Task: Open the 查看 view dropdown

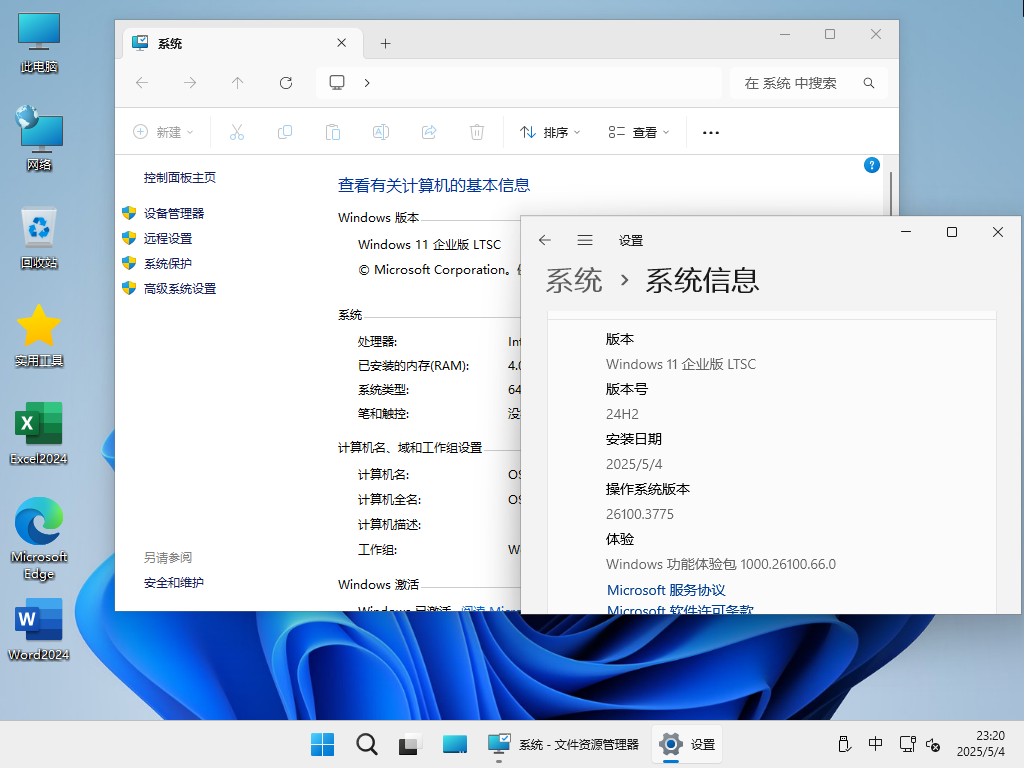Action: (639, 133)
